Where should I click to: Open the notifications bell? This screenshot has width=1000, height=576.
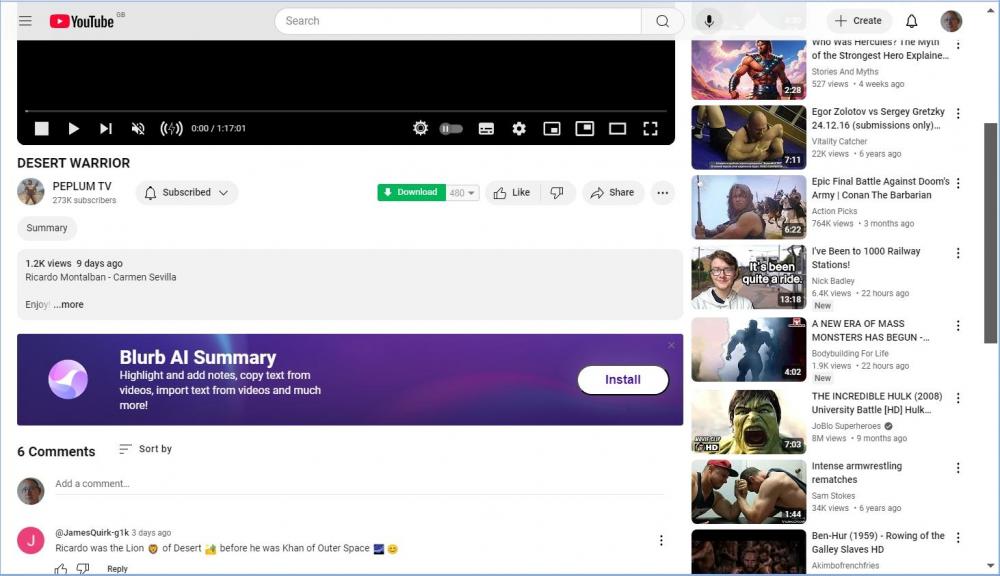click(911, 21)
